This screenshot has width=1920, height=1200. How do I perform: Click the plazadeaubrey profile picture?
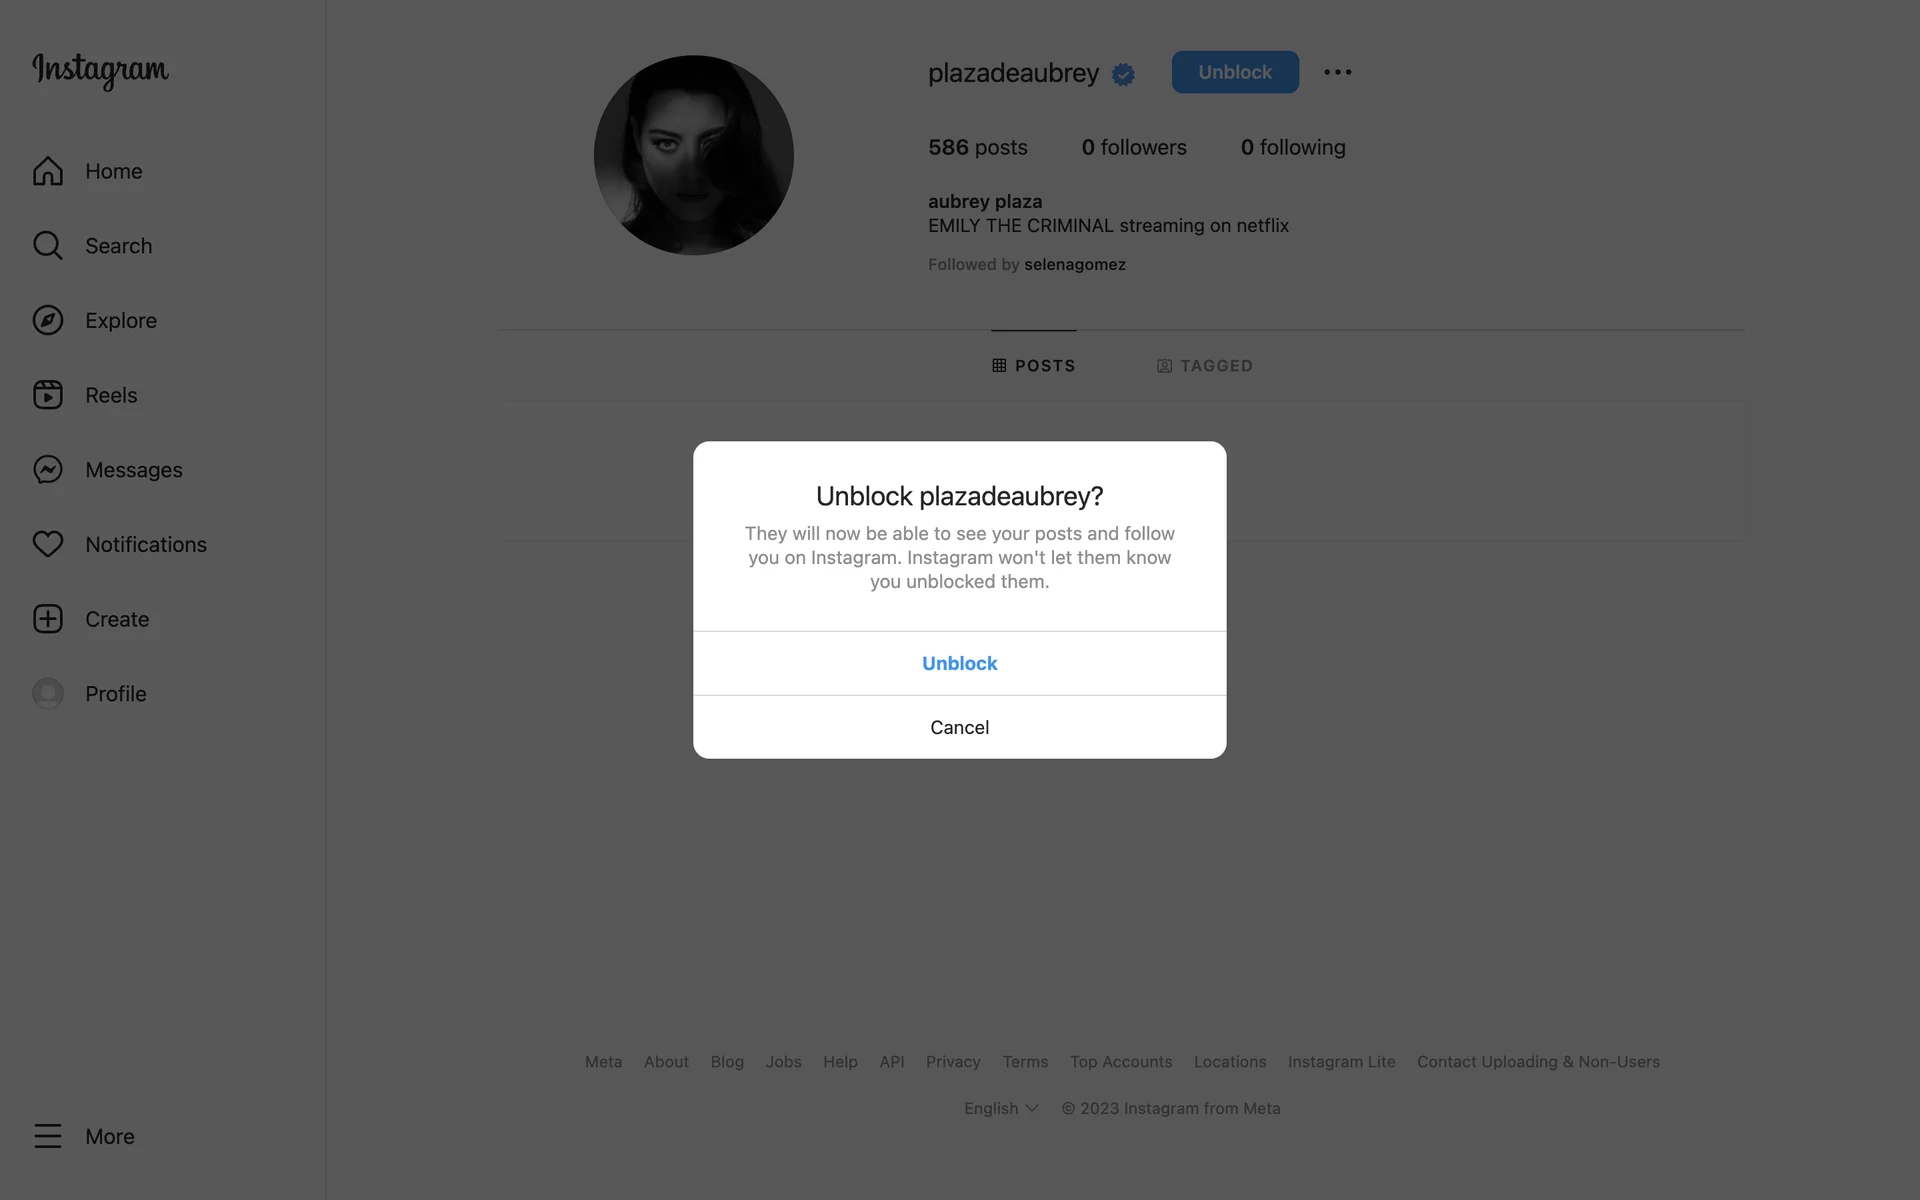(694, 155)
